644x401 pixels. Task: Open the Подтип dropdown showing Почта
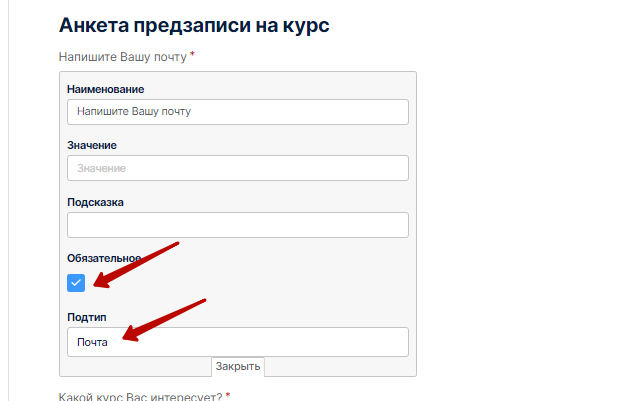[238, 342]
